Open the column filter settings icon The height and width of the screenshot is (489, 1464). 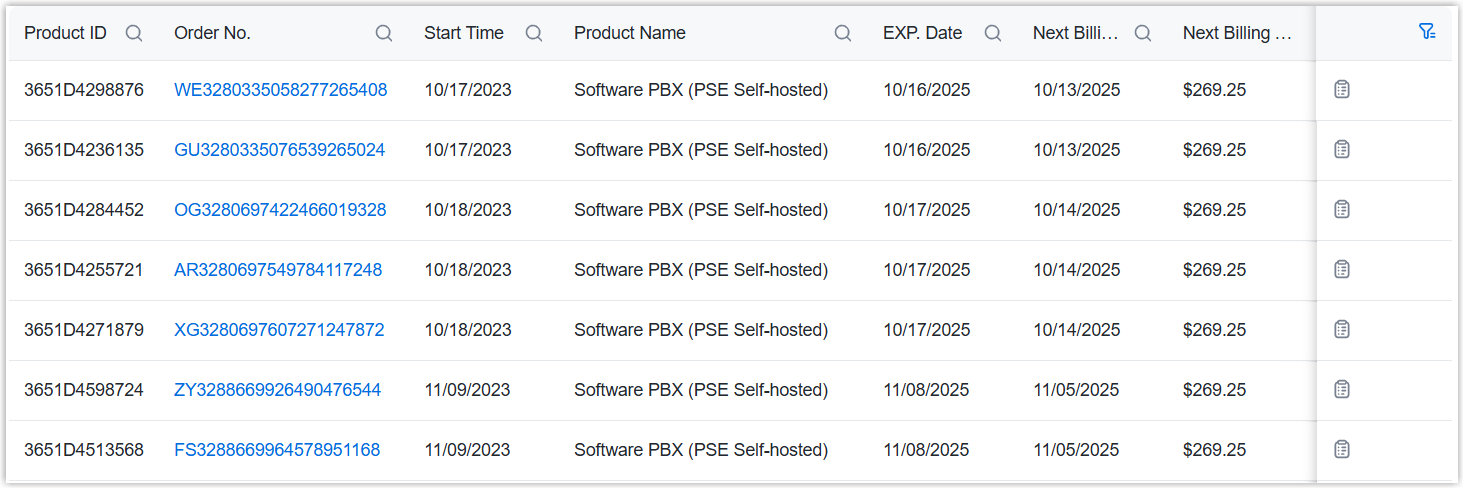pos(1427,32)
